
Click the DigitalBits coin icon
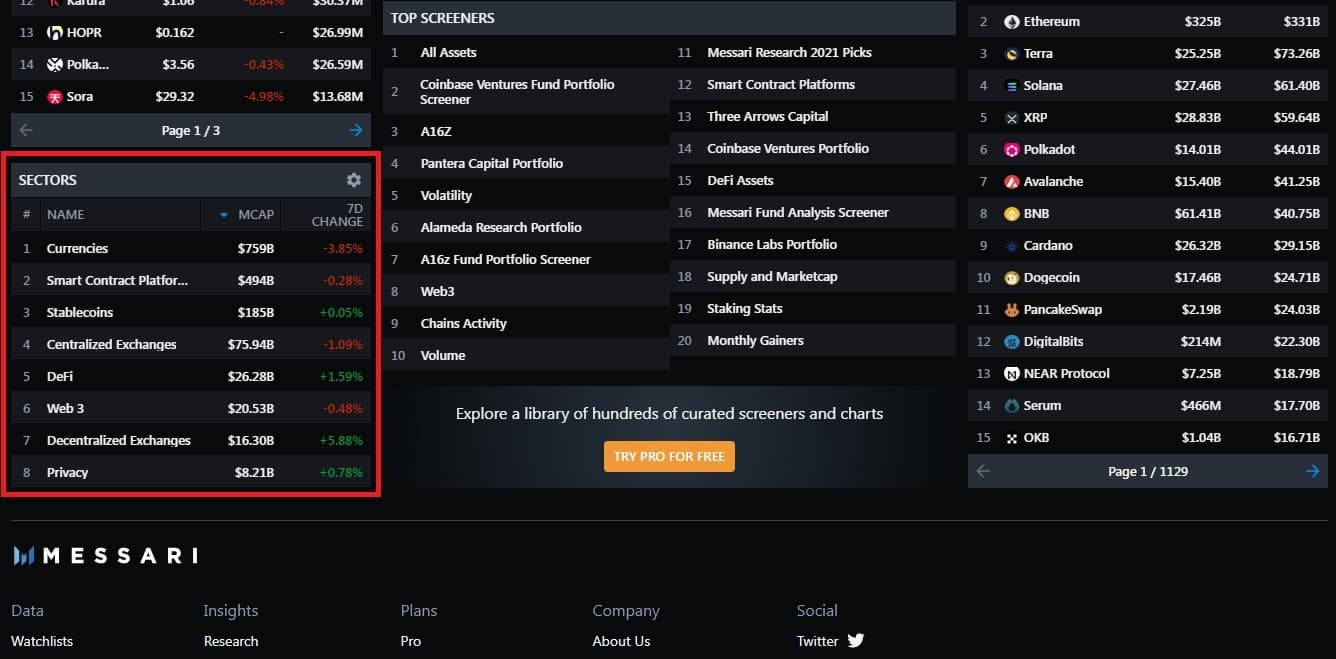(x=1012, y=342)
